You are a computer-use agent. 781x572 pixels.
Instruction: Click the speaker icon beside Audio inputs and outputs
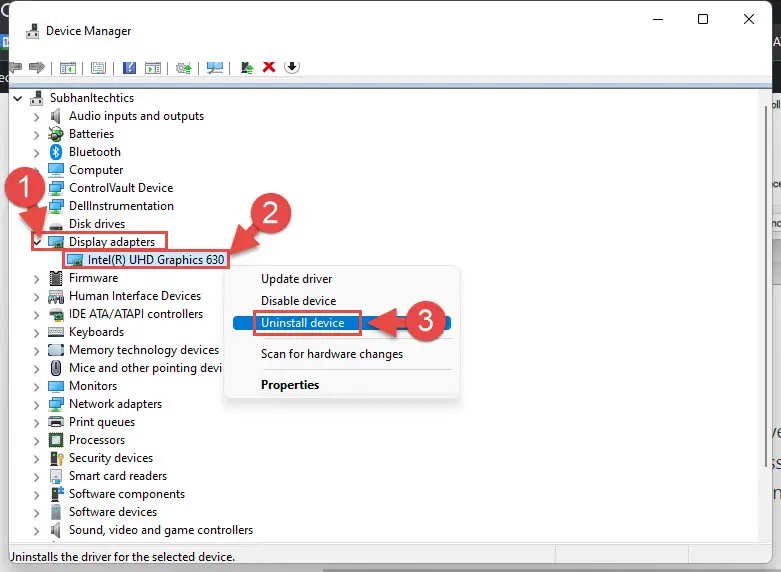[x=55, y=116]
